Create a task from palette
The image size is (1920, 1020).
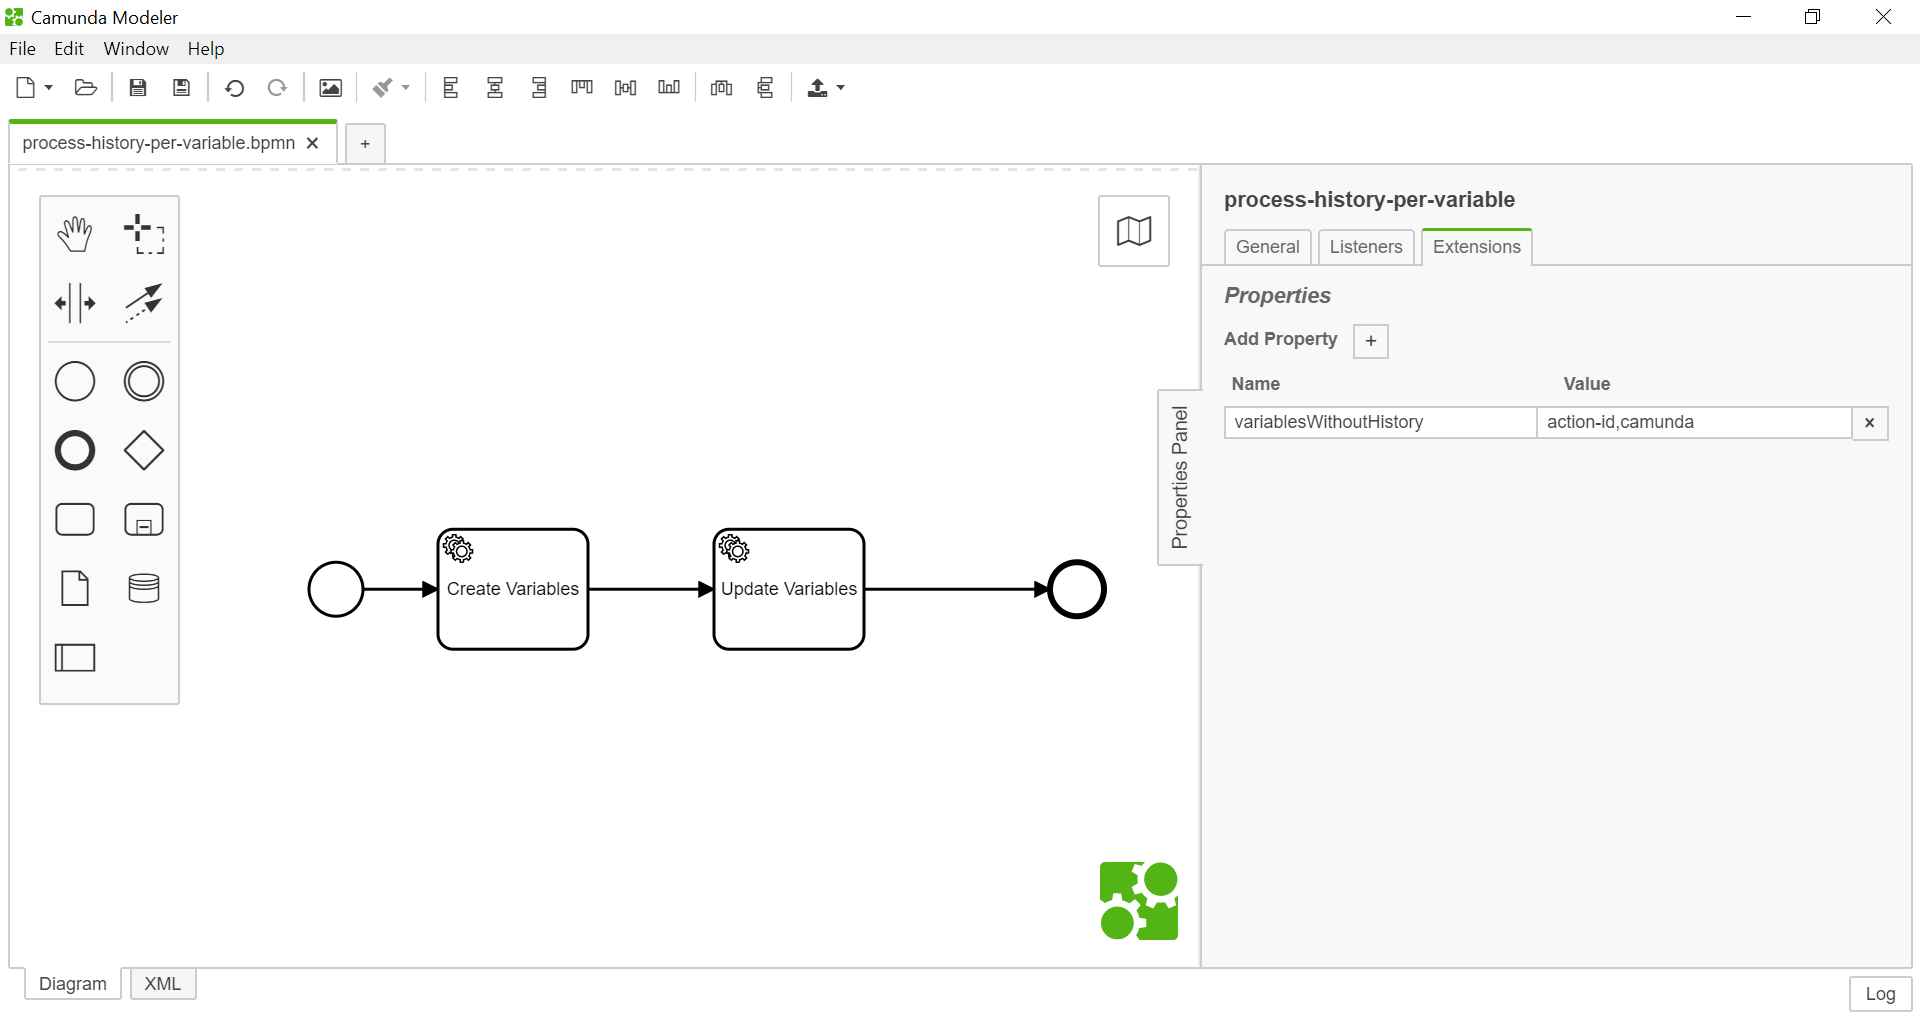pyautogui.click(x=75, y=519)
